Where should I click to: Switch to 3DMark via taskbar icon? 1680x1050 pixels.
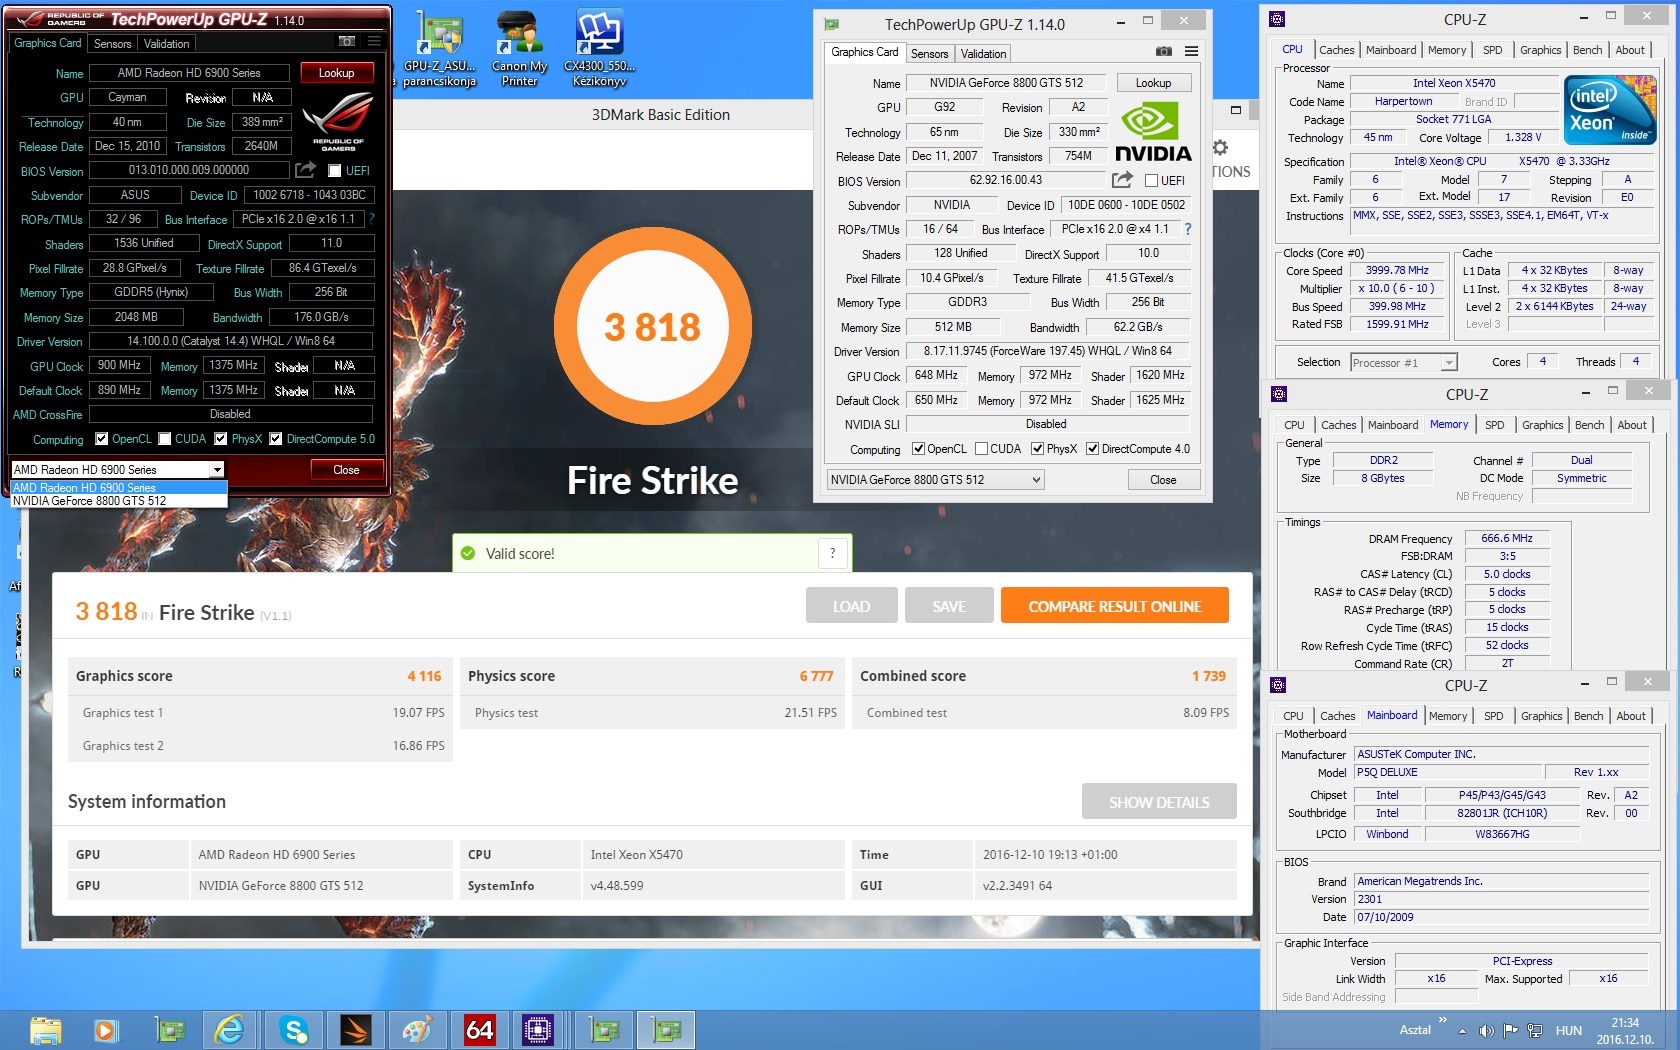(x=355, y=1030)
